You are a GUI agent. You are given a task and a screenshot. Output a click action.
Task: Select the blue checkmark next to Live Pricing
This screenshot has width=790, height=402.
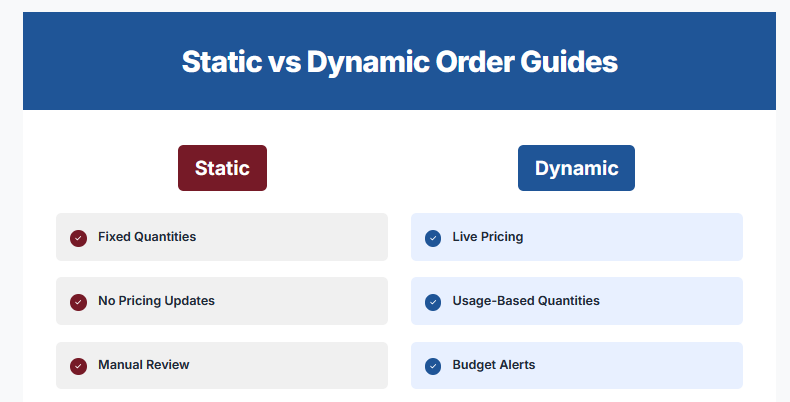tap(433, 238)
